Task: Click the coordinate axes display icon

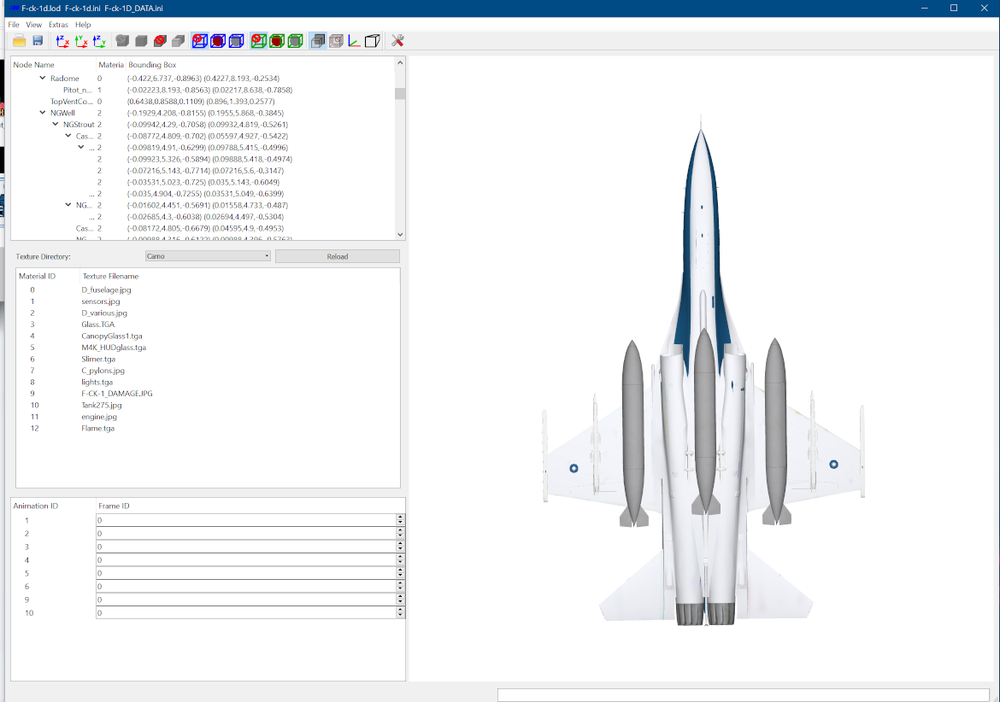Action: [x=354, y=41]
